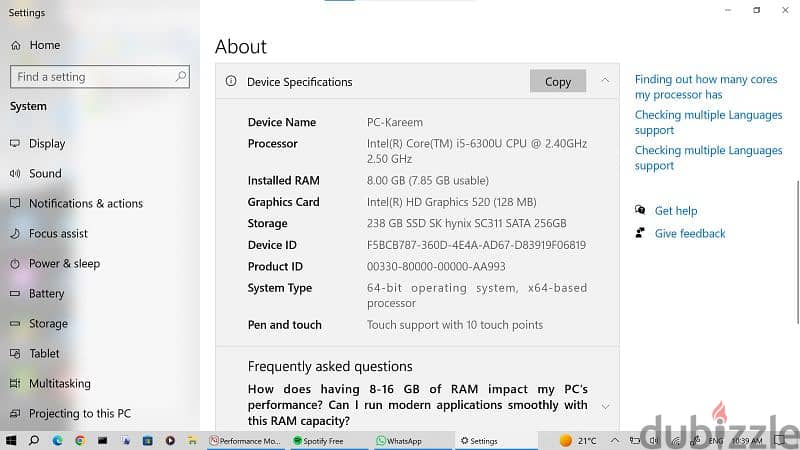This screenshot has height=450, width=800.
Task: Show hidden system tray icons
Action: point(615,440)
